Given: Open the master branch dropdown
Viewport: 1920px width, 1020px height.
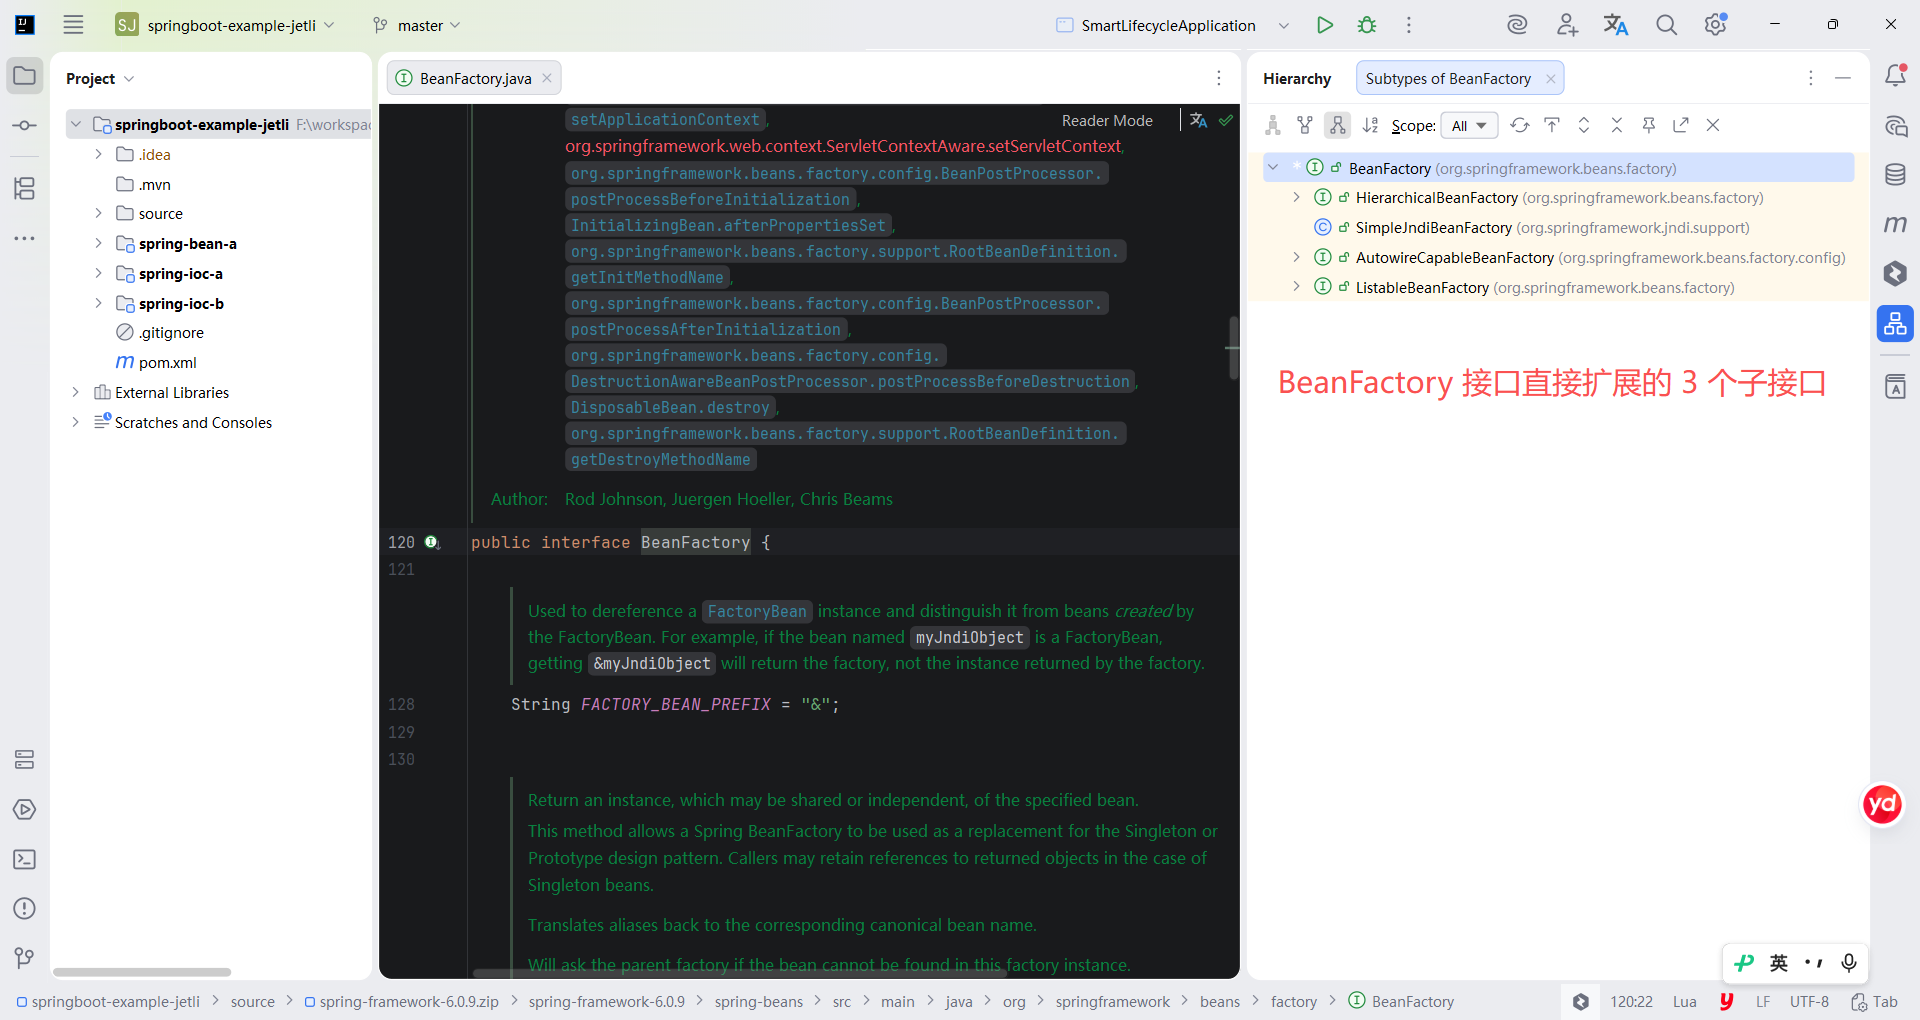Looking at the screenshot, I should pyautogui.click(x=417, y=25).
